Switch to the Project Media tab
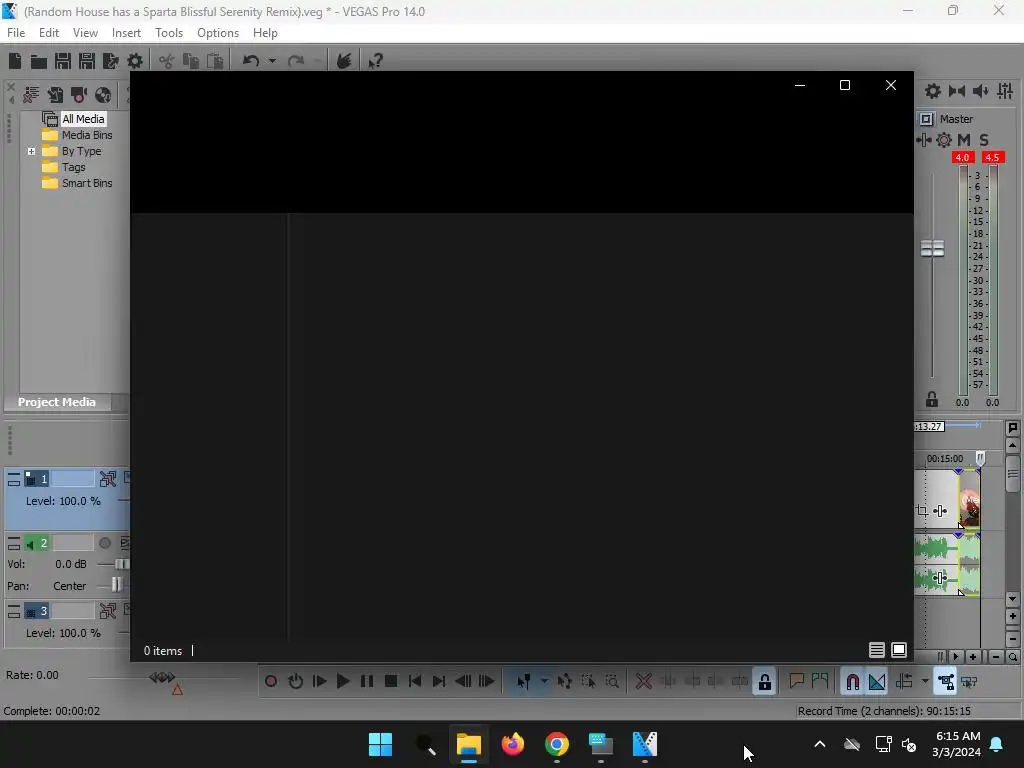This screenshot has height=768, width=1024. [x=57, y=402]
